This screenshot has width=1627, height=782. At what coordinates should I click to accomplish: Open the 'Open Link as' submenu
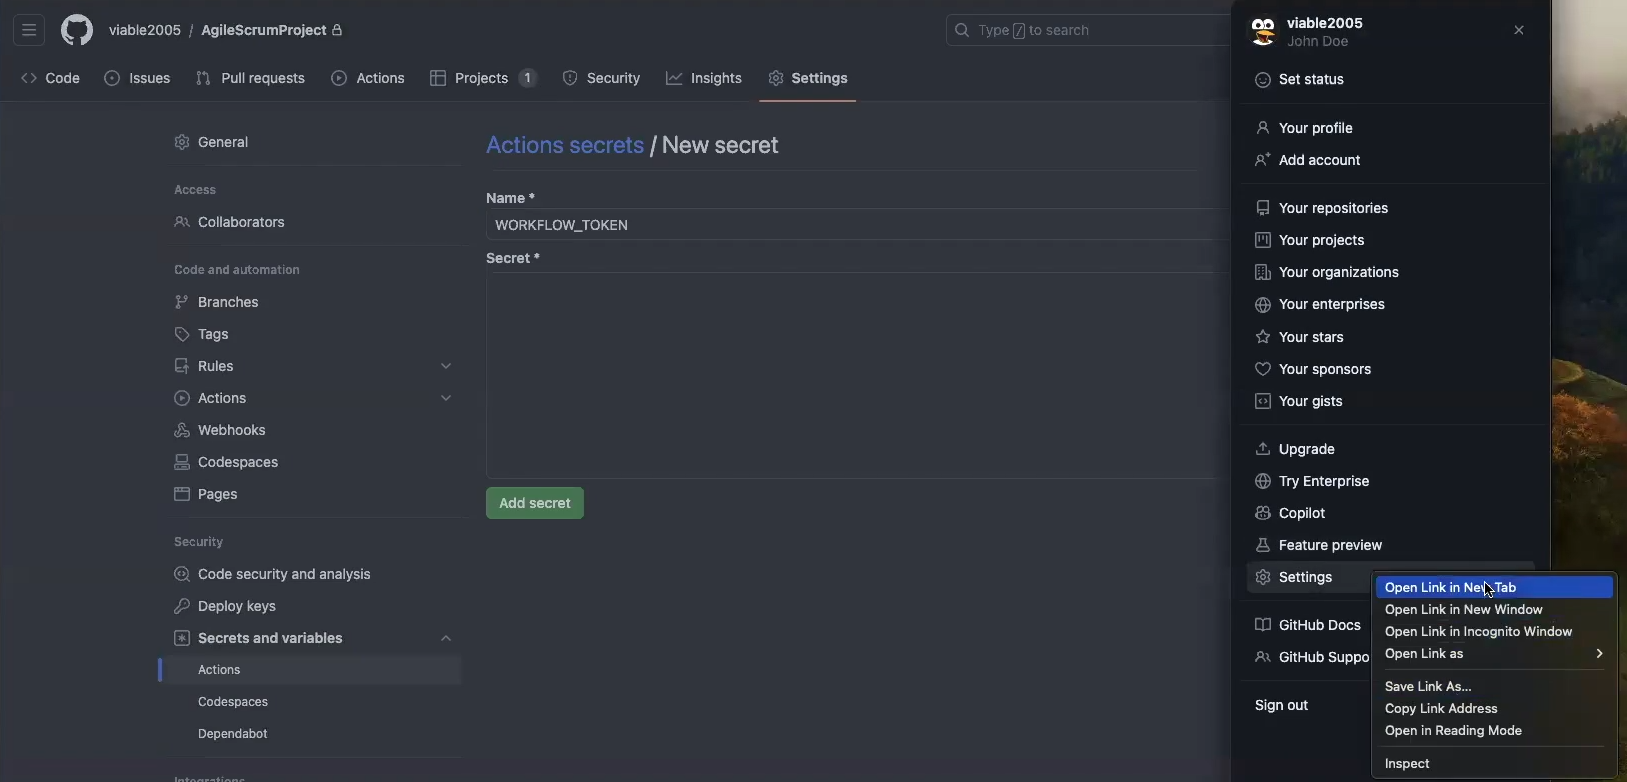click(1494, 654)
